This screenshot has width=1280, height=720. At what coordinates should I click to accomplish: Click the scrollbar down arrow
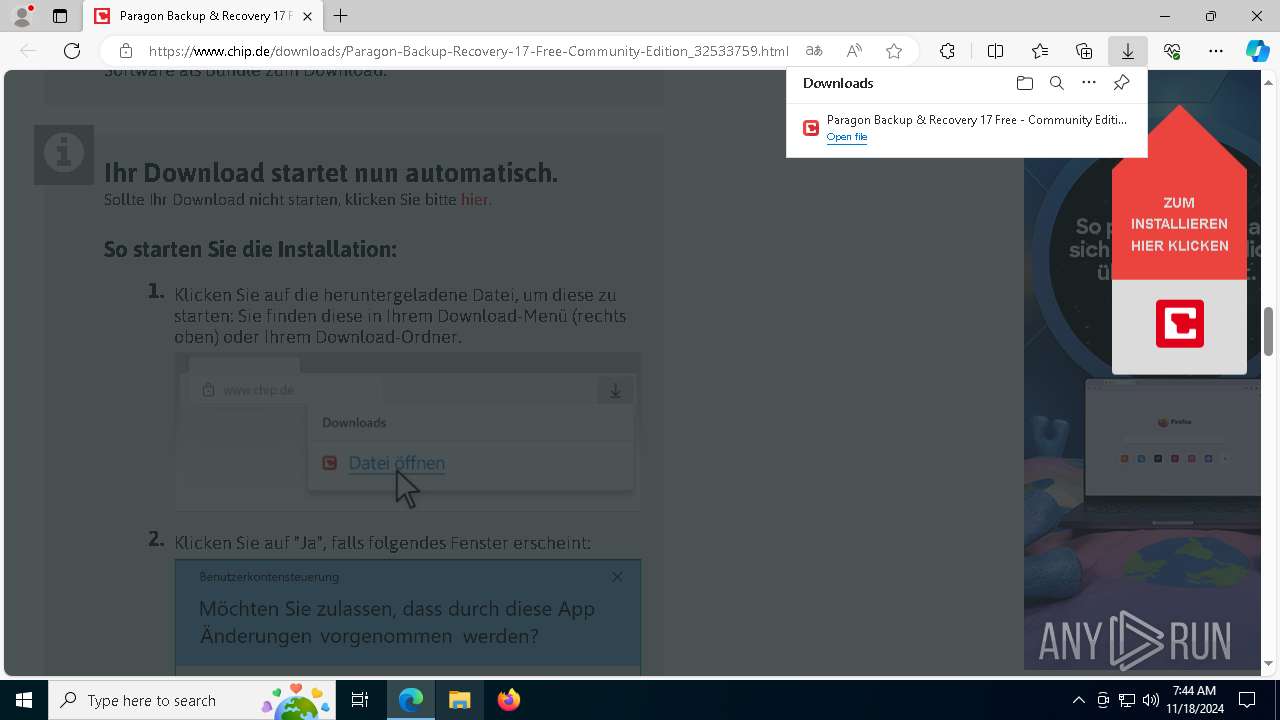point(1269,663)
